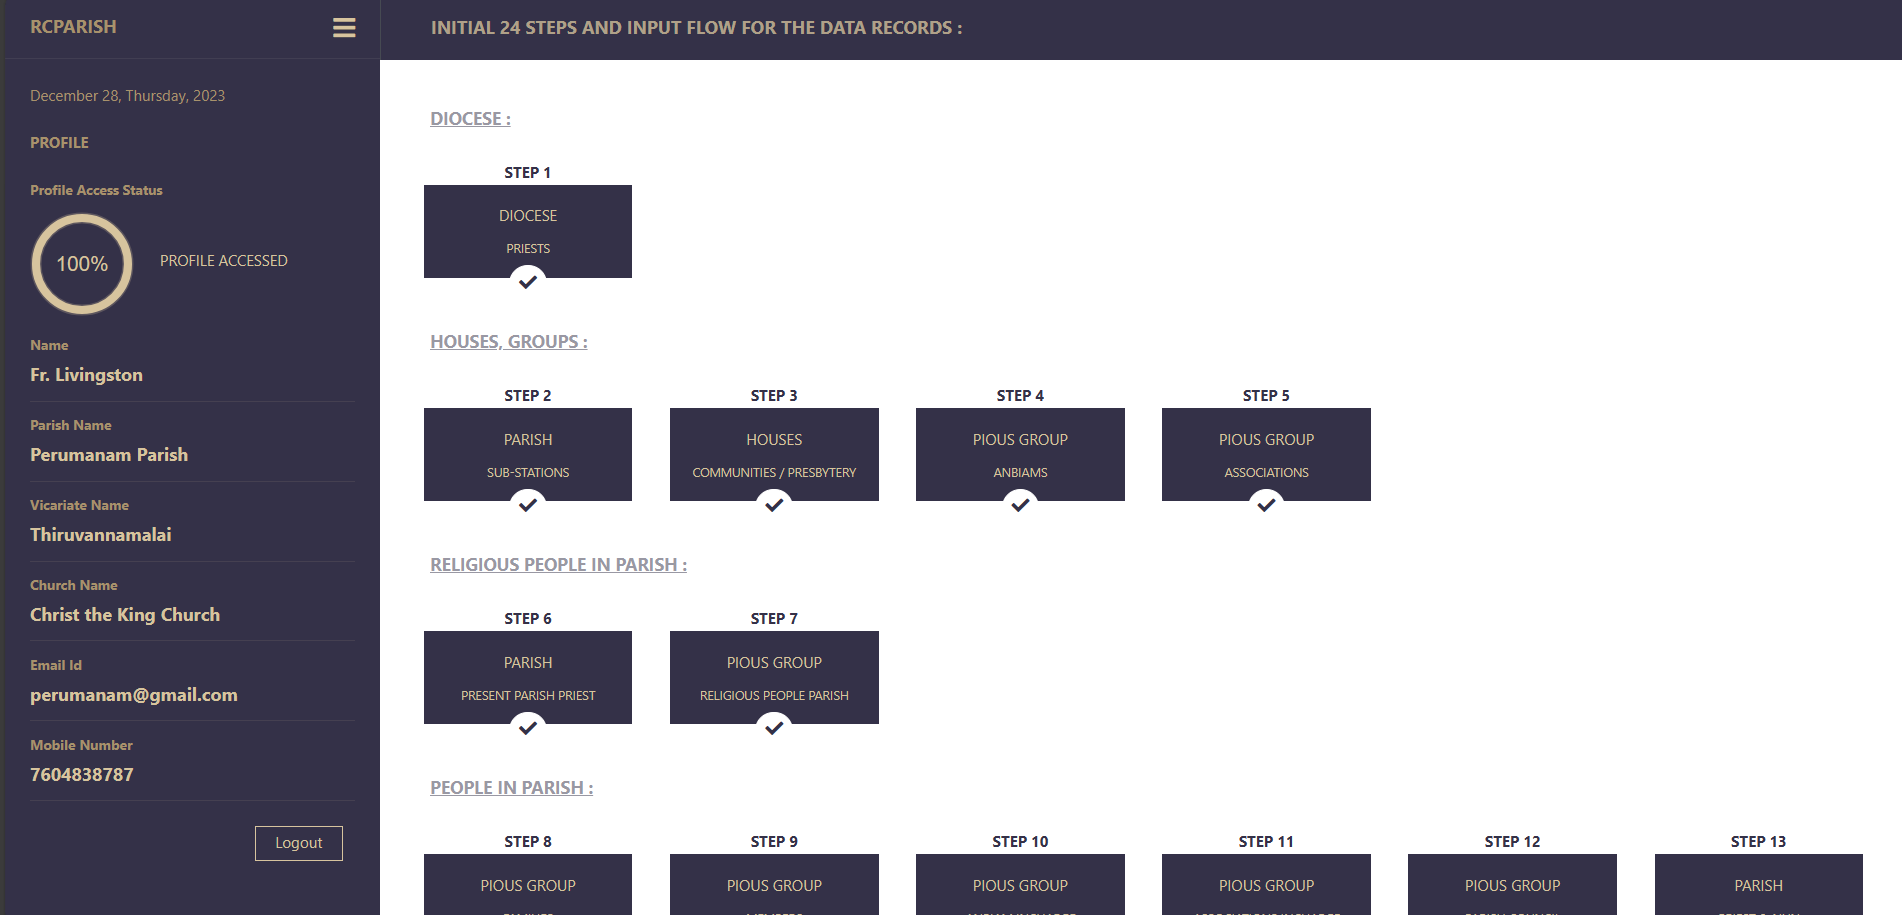Click checkmark under Pious Group Anbiams
The height and width of the screenshot is (915, 1902).
(x=1020, y=505)
